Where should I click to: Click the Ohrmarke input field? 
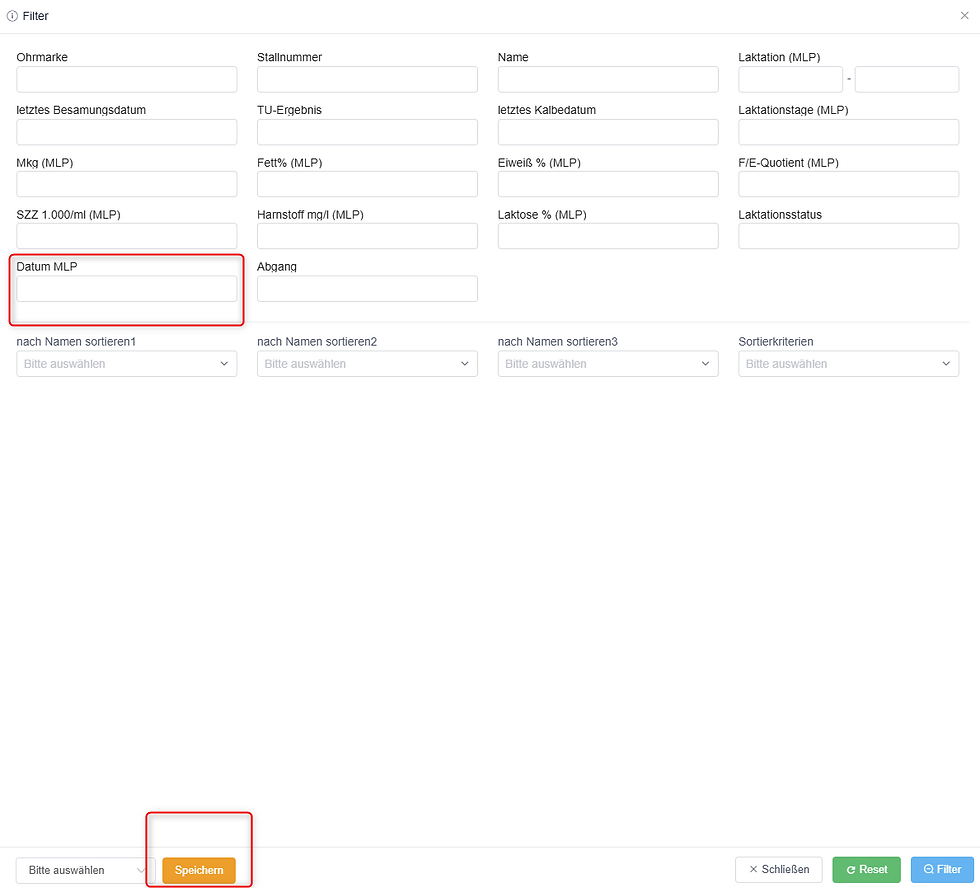[126, 79]
